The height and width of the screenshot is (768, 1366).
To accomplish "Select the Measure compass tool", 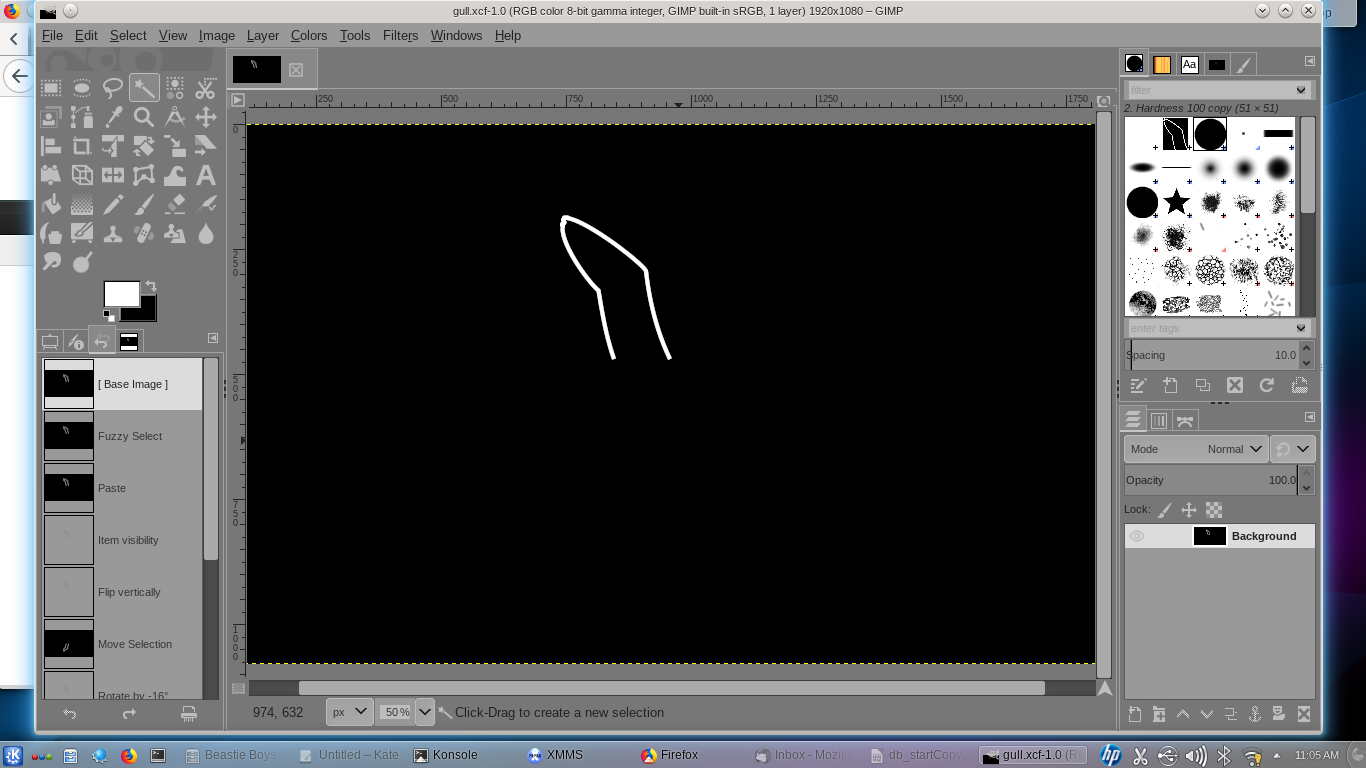I will (x=175, y=117).
